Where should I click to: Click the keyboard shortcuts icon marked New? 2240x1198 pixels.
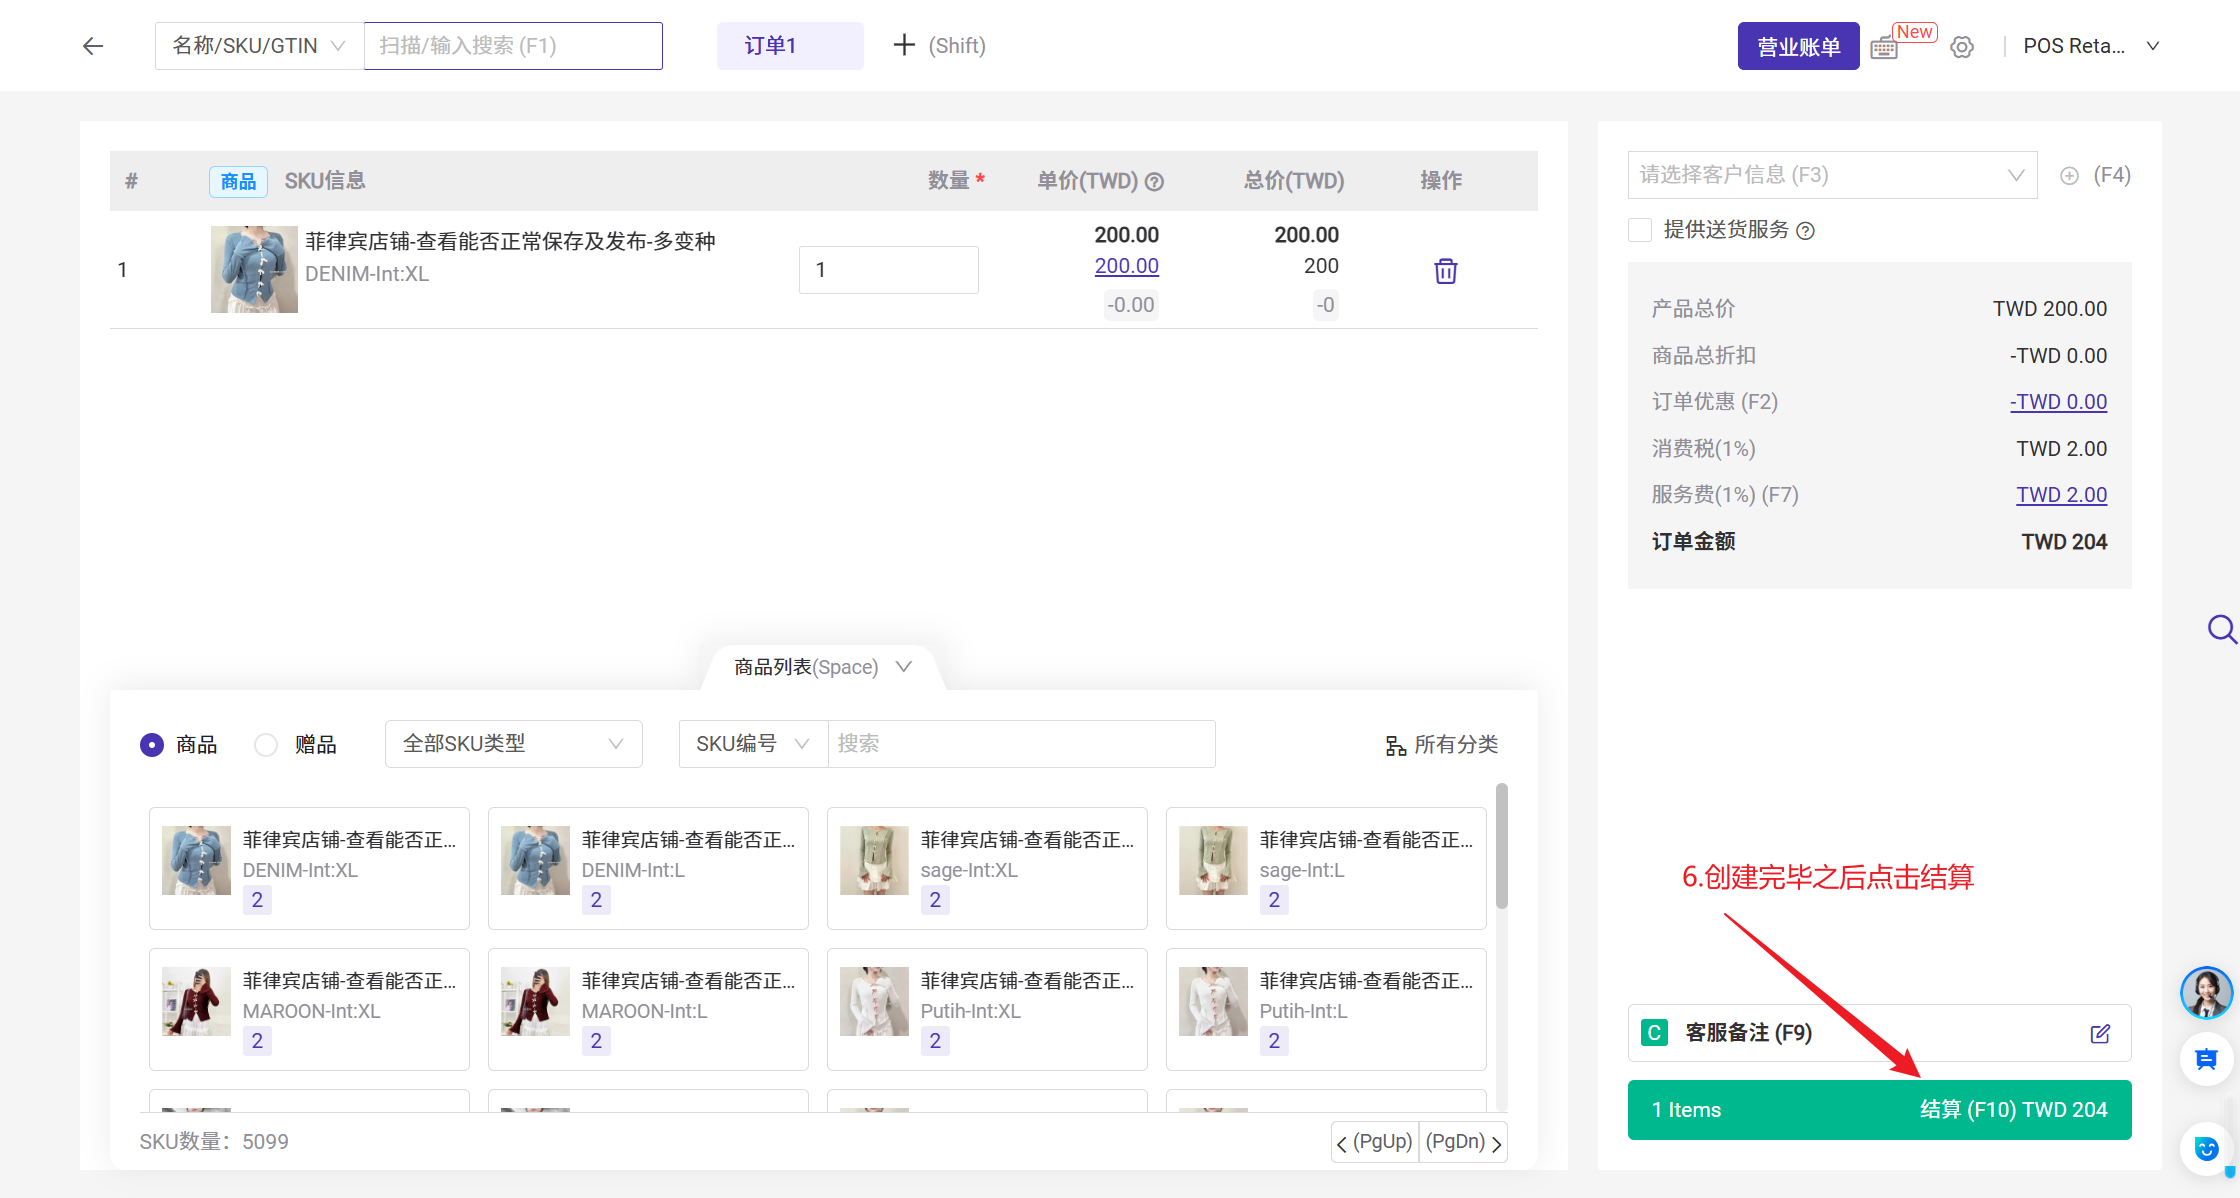coord(1884,47)
